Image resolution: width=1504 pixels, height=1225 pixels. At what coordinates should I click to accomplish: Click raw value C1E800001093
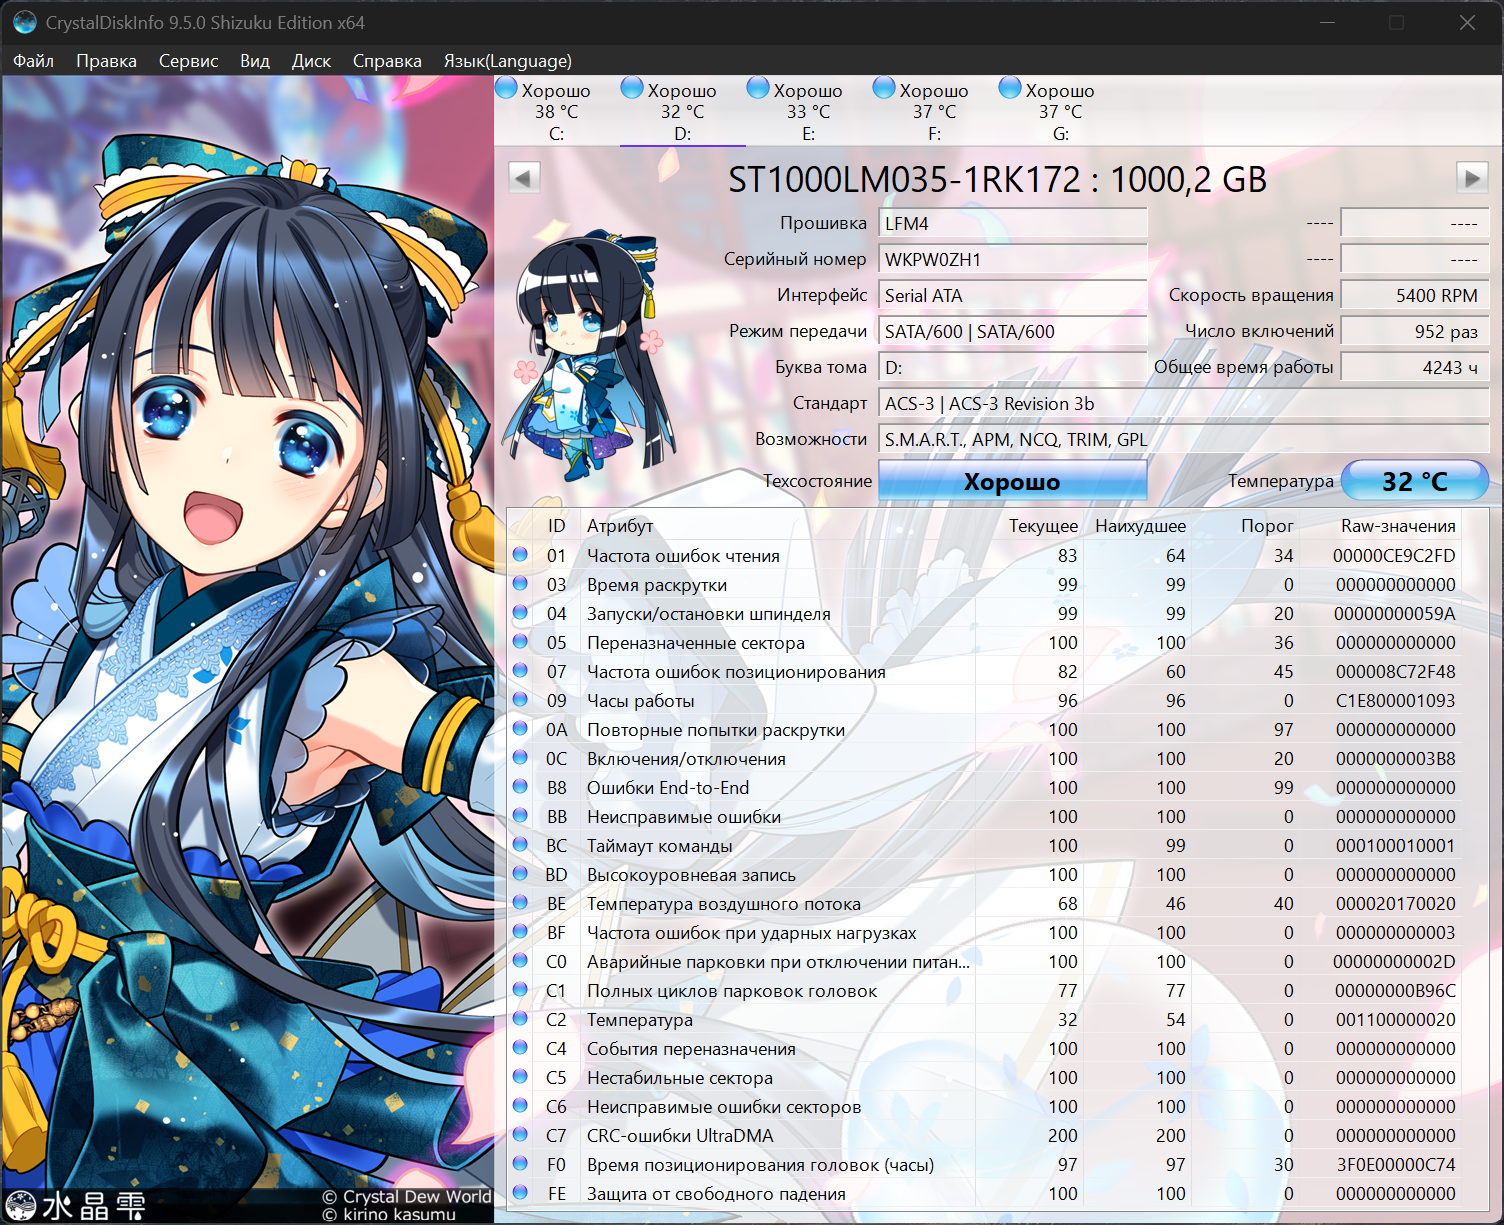click(x=1396, y=701)
